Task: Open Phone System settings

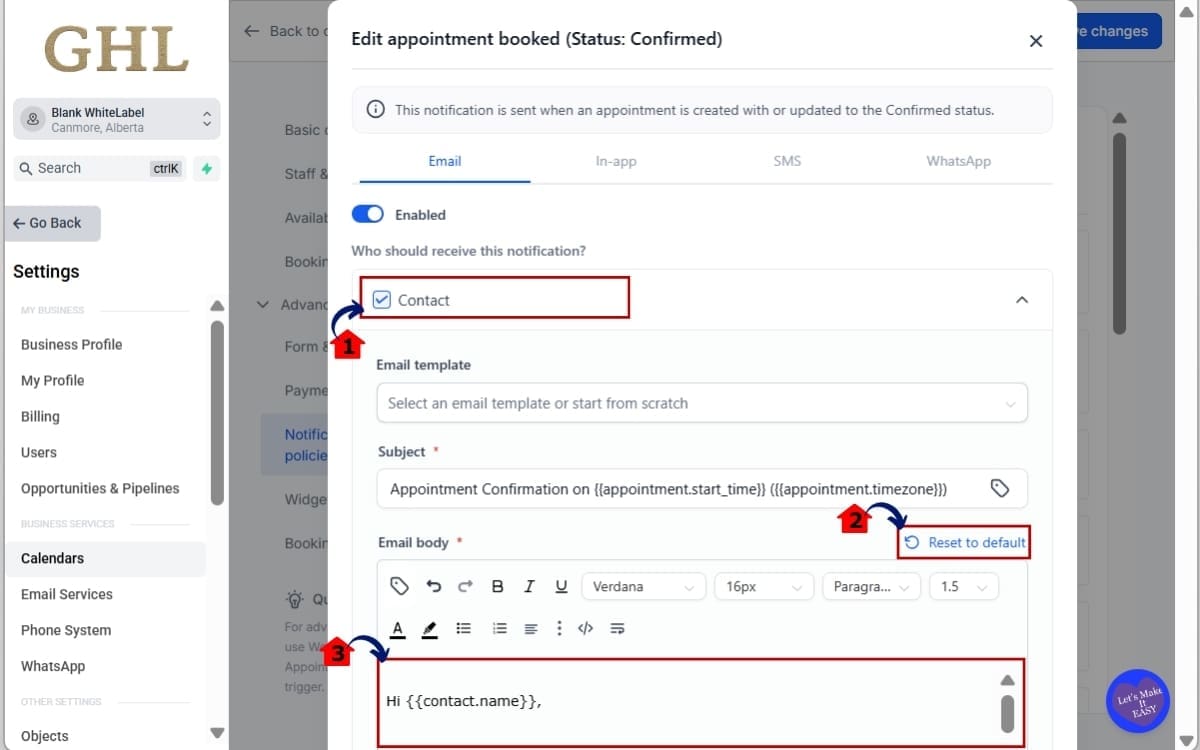Action: (x=66, y=630)
